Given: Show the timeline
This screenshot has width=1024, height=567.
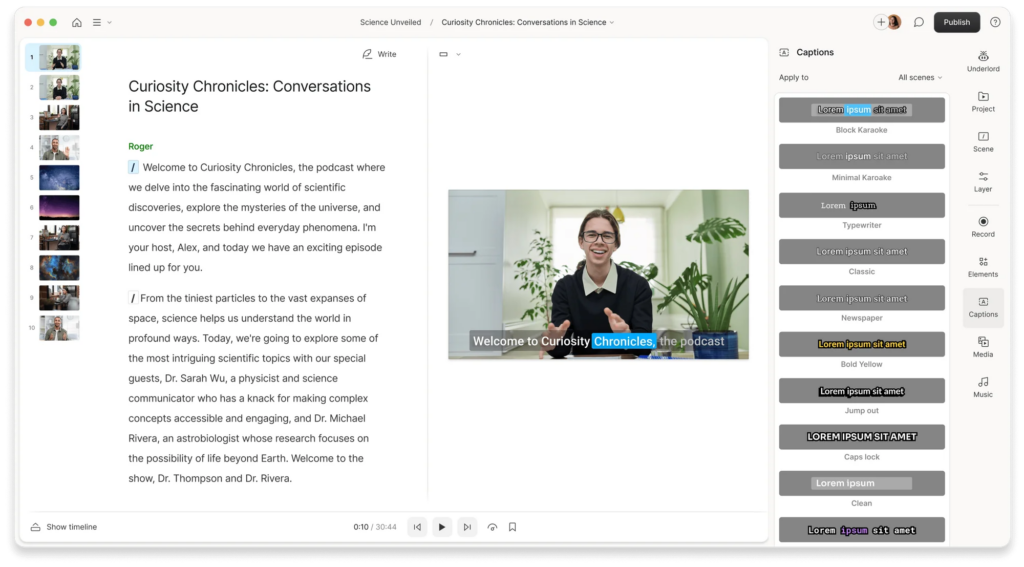Looking at the screenshot, I should click(x=64, y=526).
